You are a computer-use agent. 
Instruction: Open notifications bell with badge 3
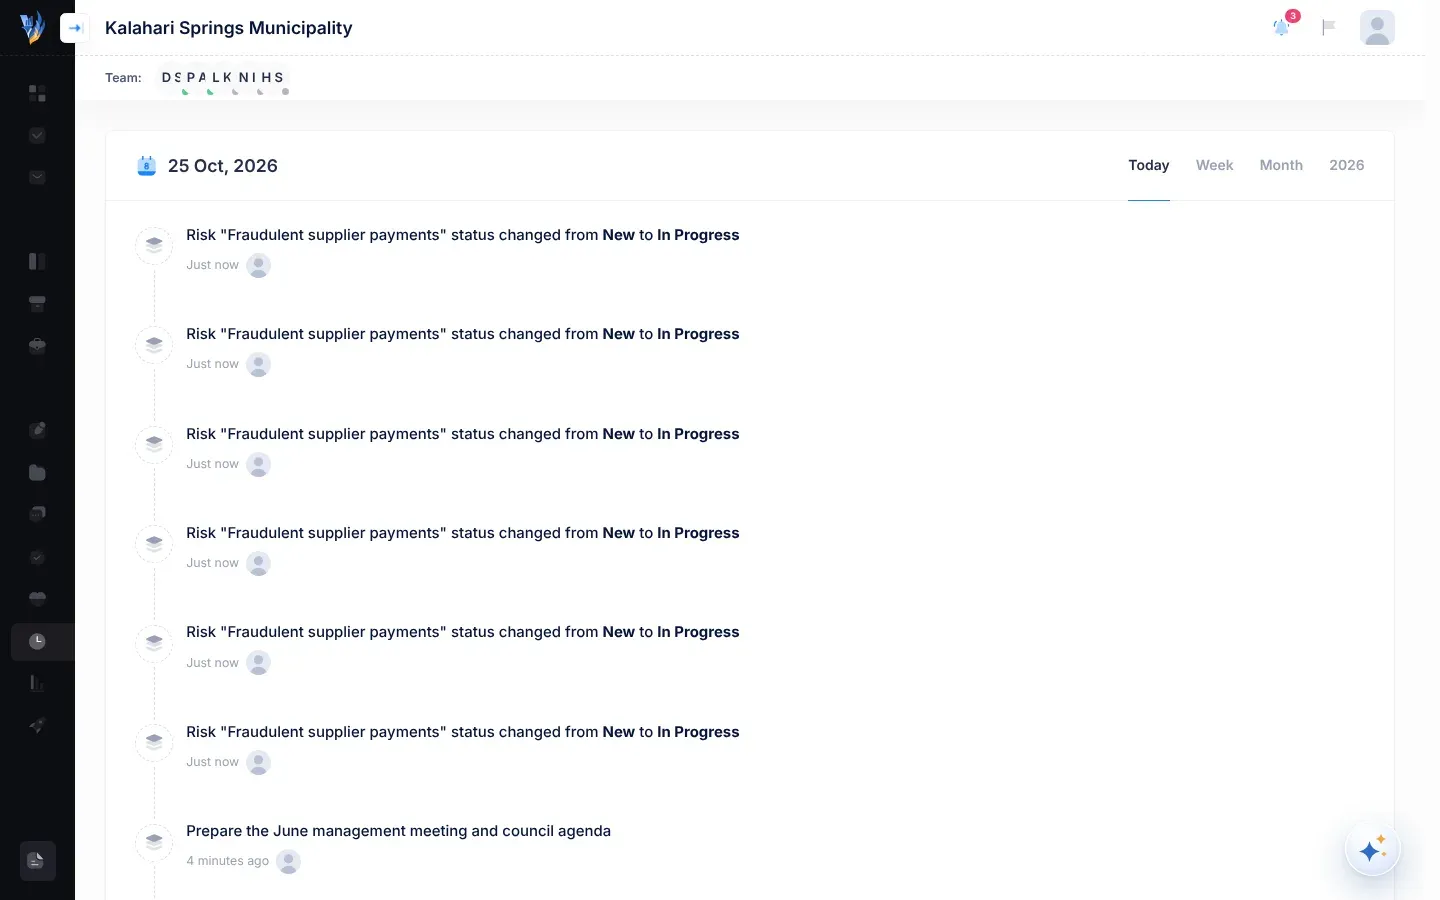1282,27
